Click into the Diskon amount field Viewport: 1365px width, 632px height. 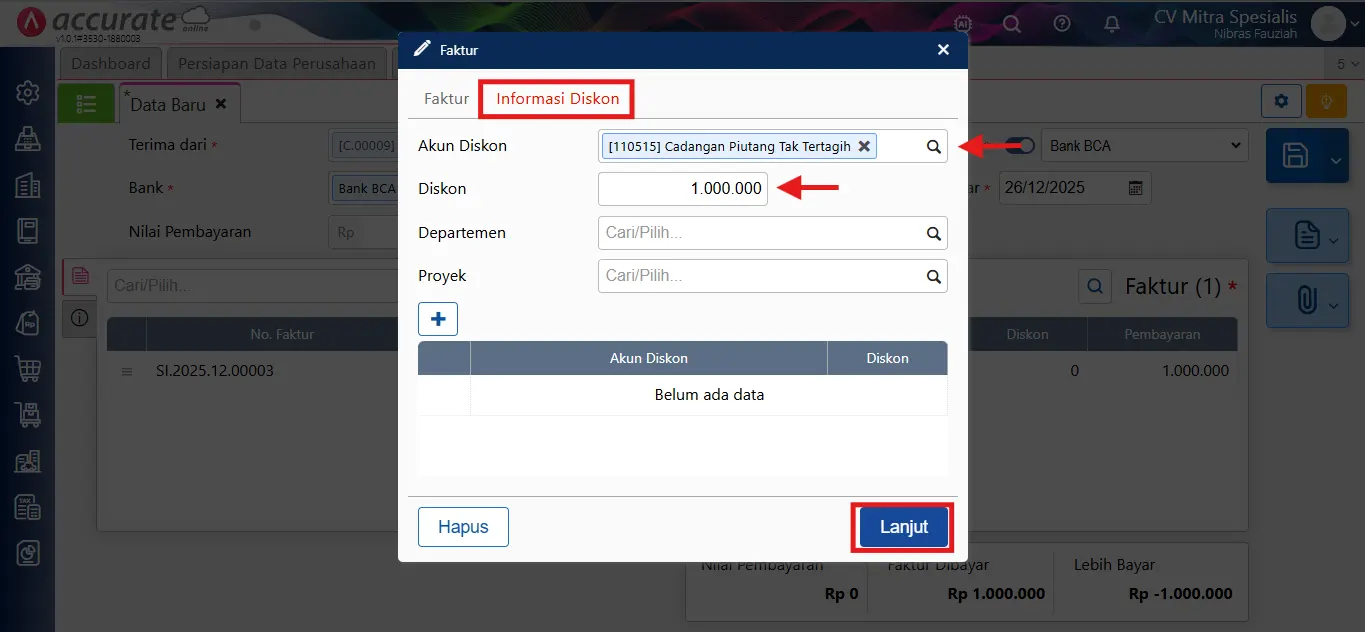pyautogui.click(x=683, y=188)
